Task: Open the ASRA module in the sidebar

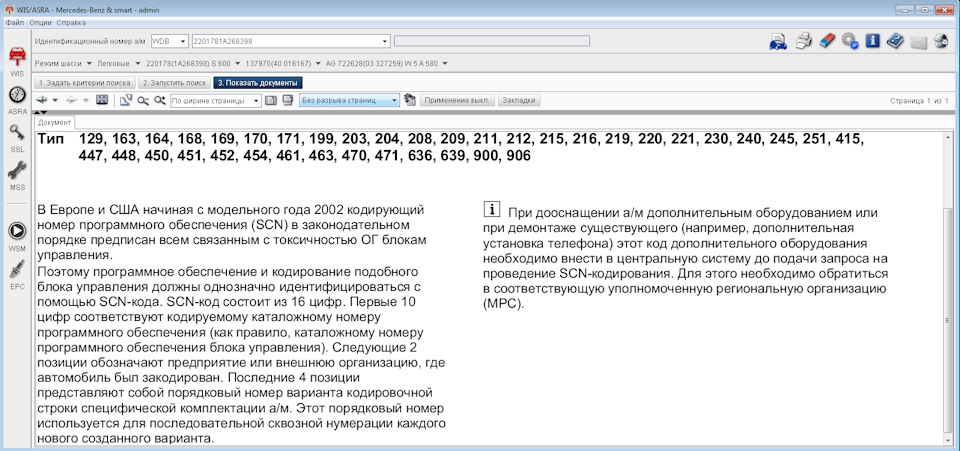Action: [x=17, y=96]
